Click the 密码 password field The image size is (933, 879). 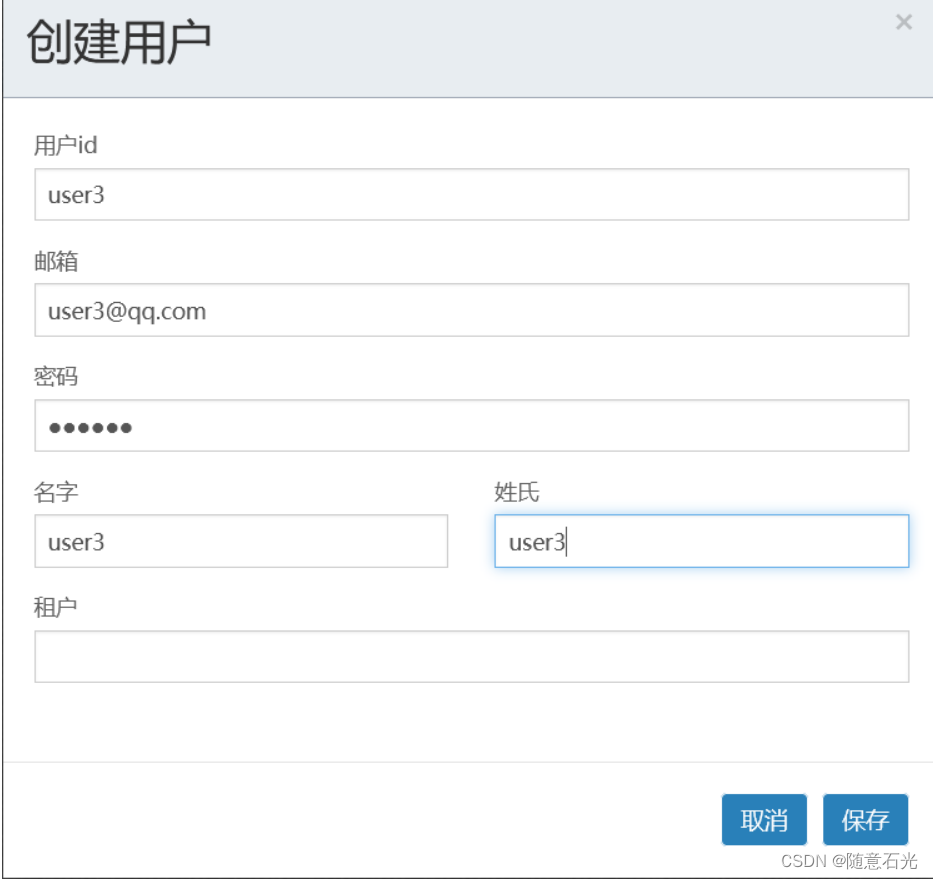(471, 426)
